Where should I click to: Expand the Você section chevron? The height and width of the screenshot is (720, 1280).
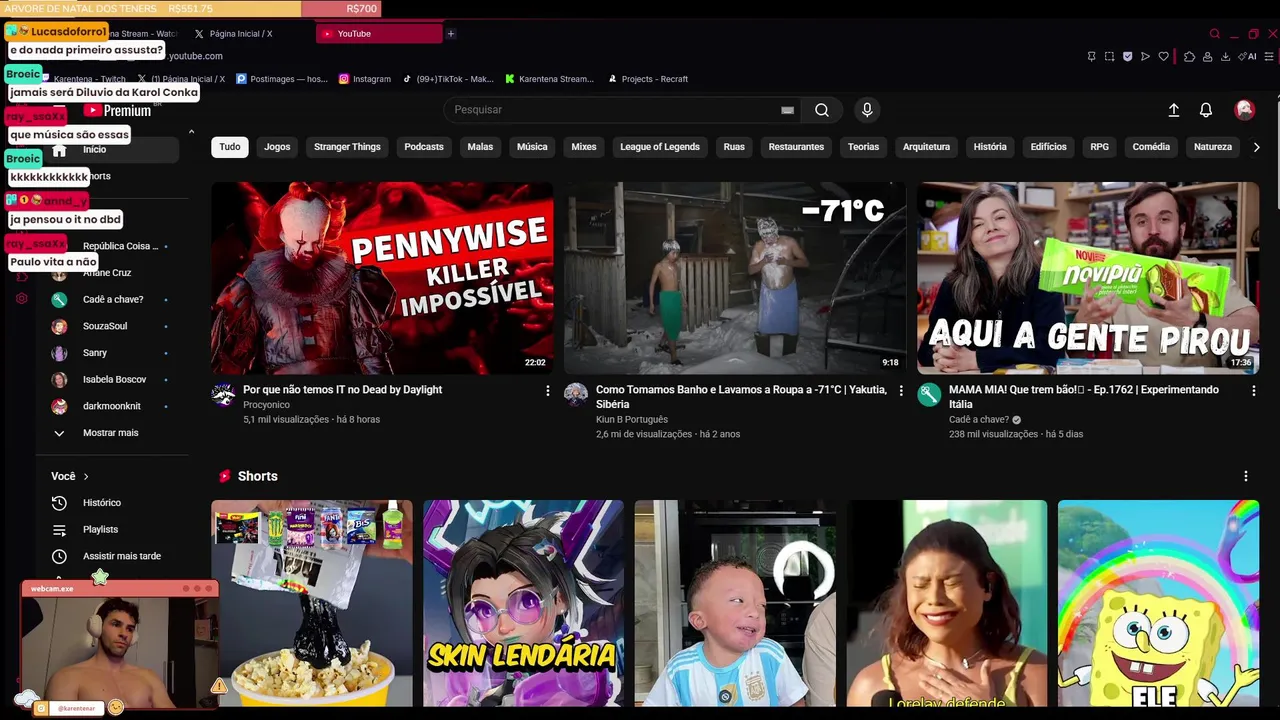[x=86, y=477]
